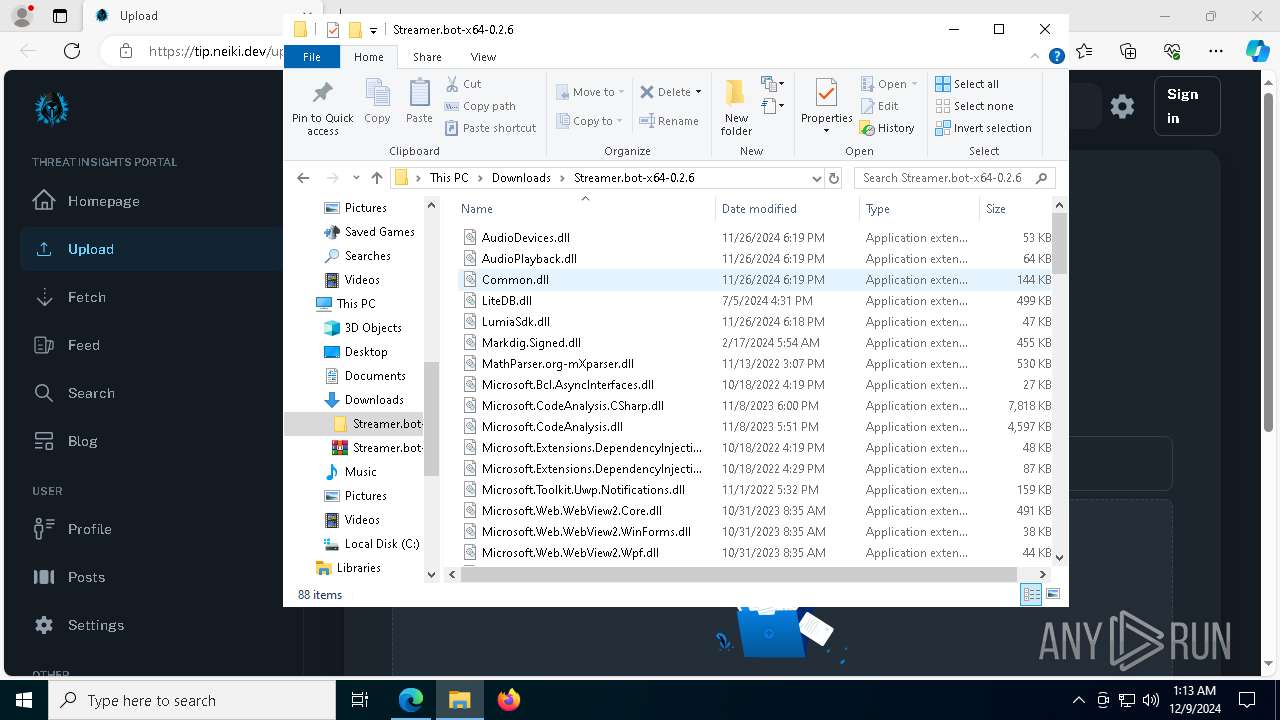Click Select all in ribbon

pos(967,84)
